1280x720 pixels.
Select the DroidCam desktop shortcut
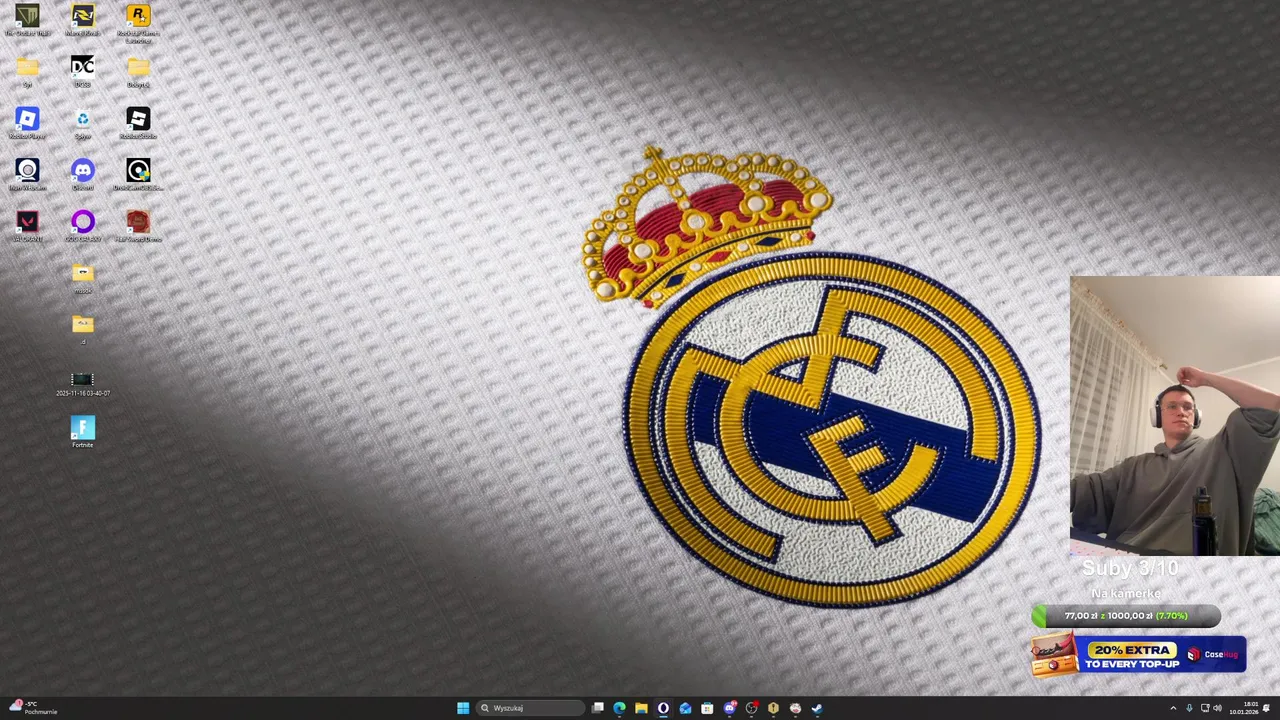coord(138,174)
